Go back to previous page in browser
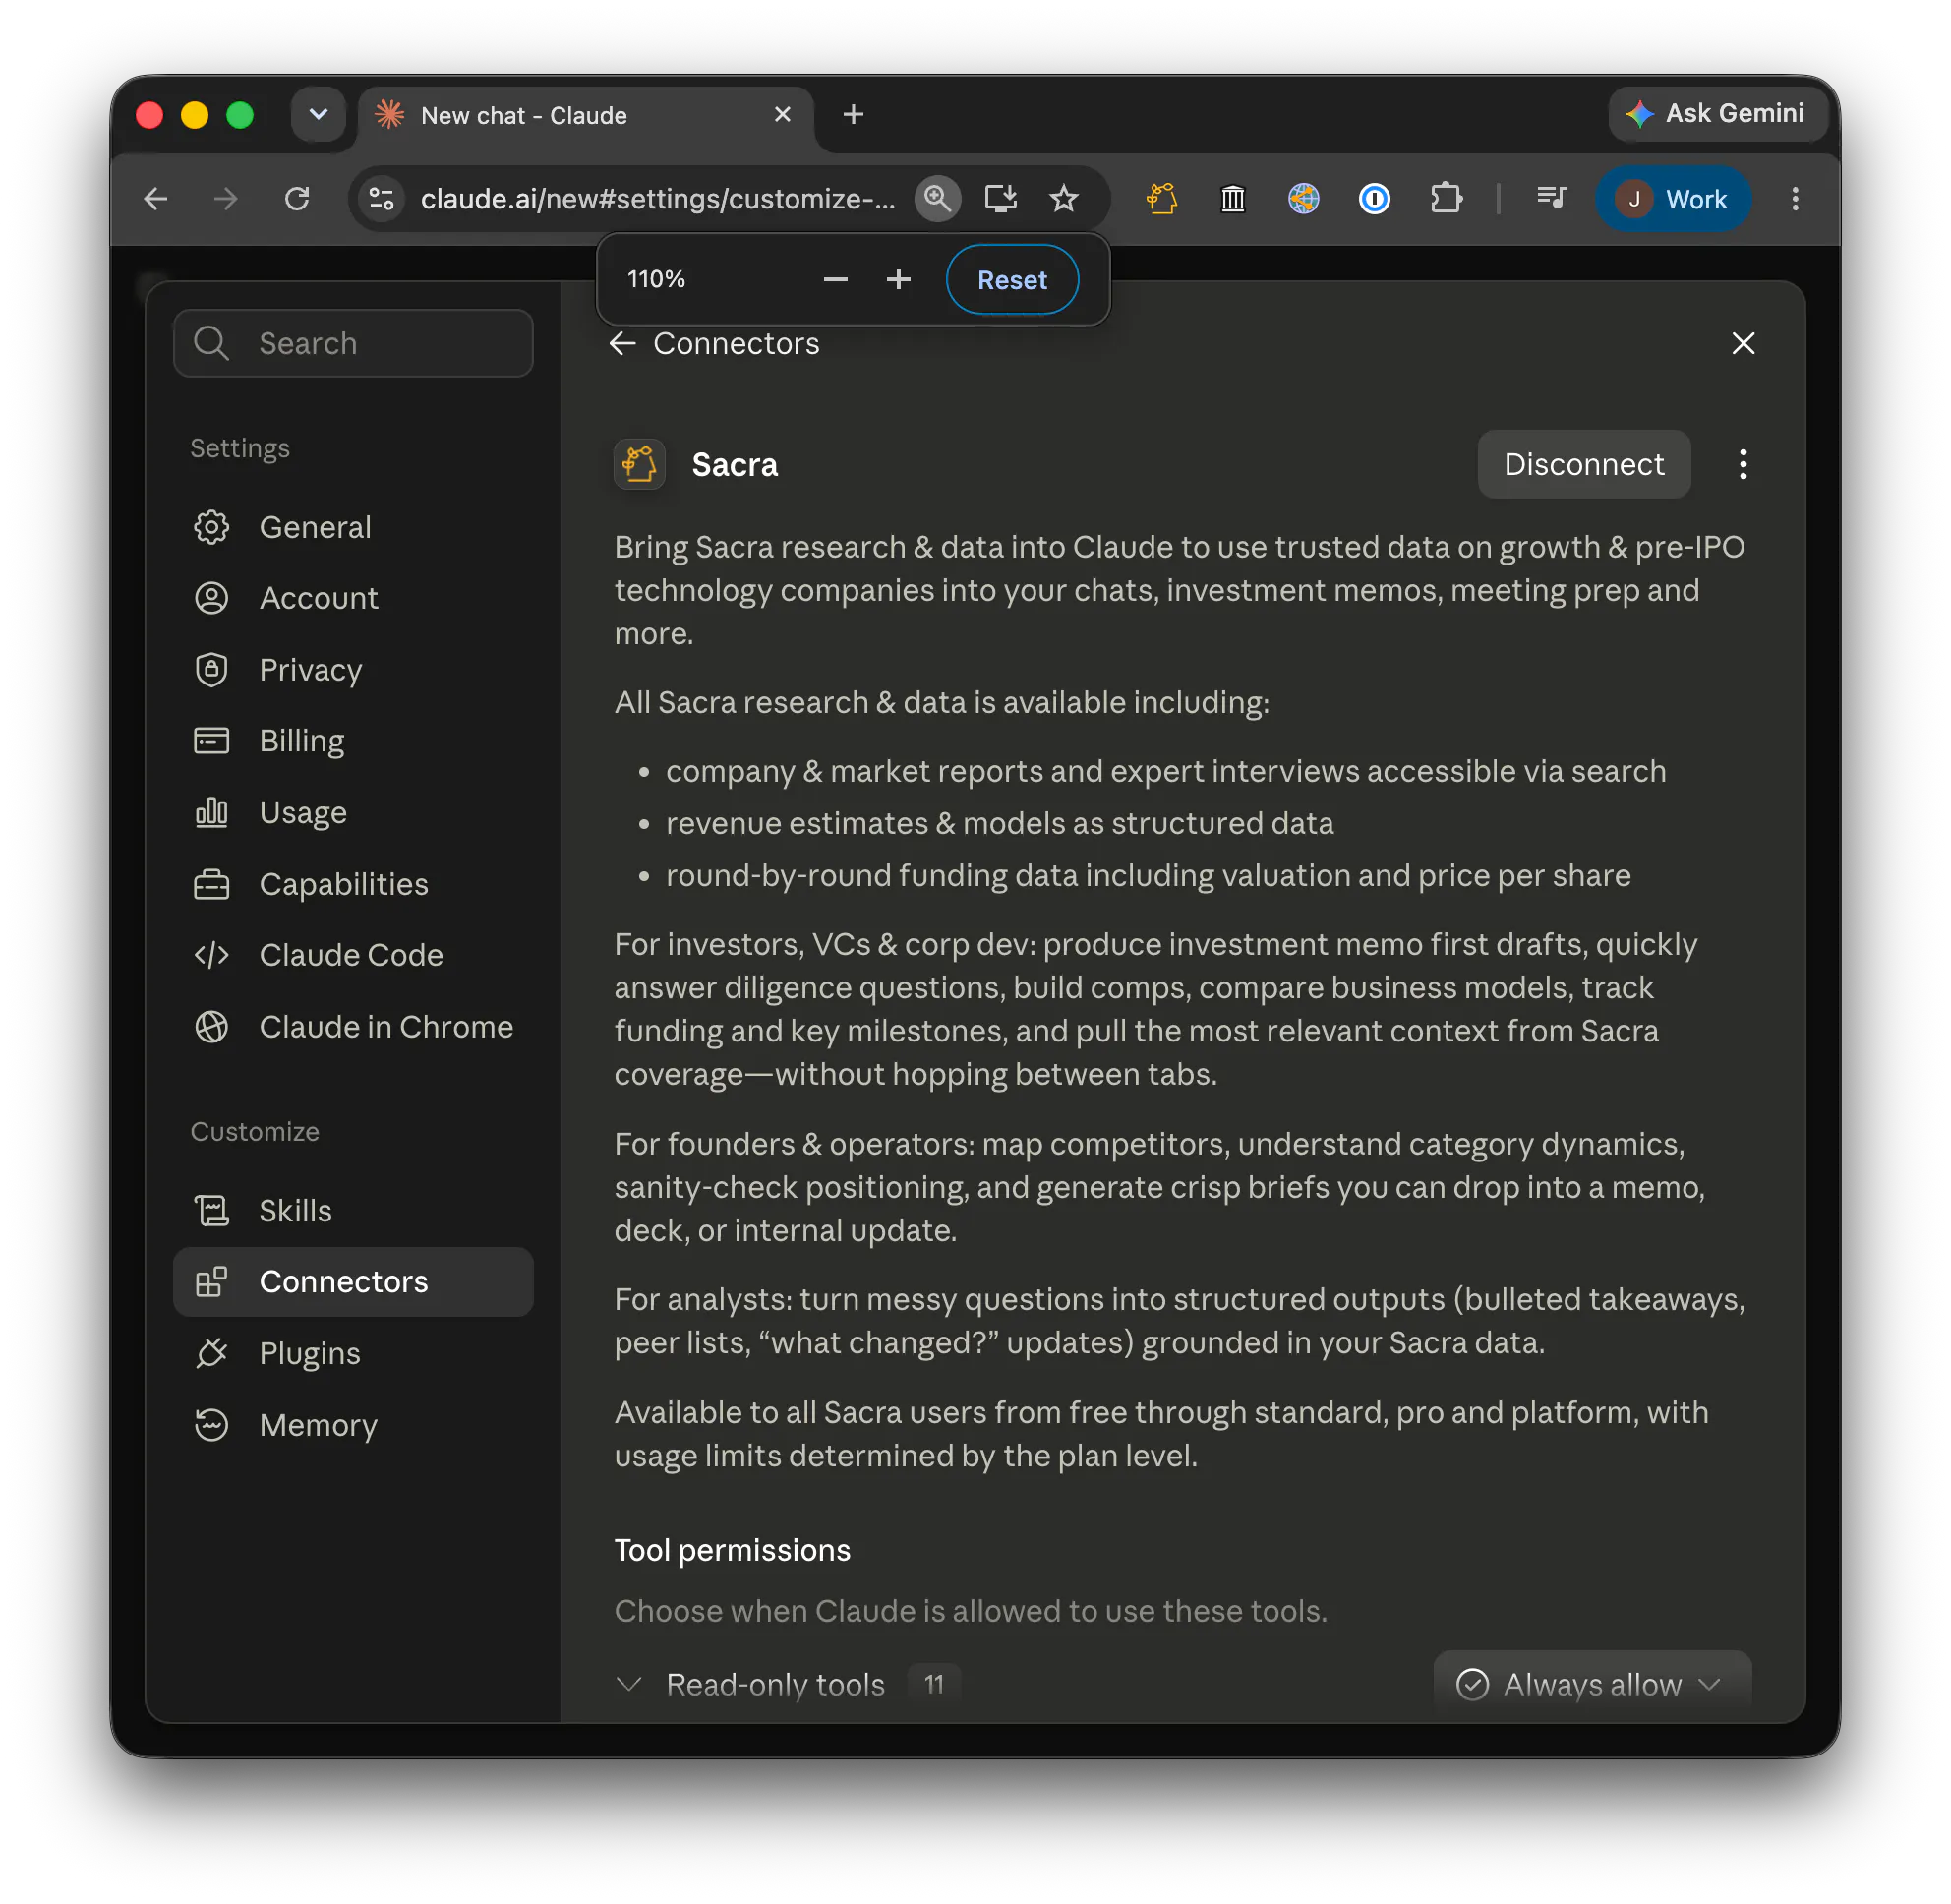The width and height of the screenshot is (1951, 1904). [155, 198]
